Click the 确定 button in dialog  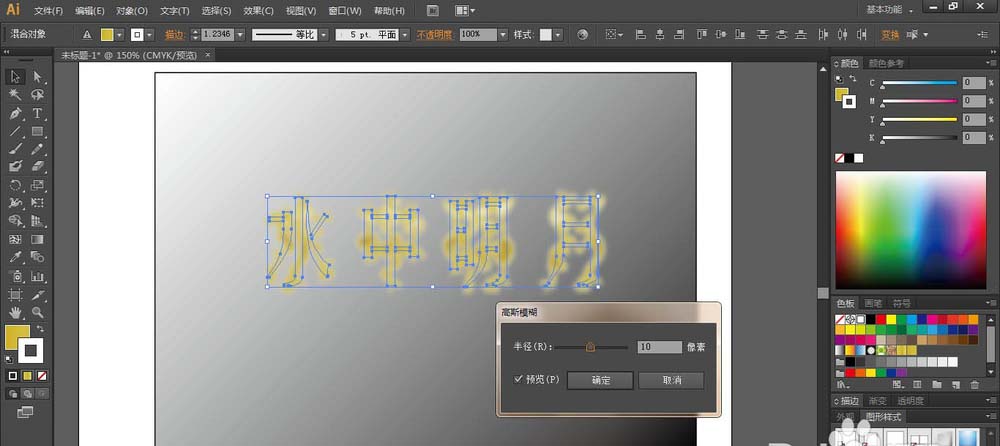coord(599,380)
